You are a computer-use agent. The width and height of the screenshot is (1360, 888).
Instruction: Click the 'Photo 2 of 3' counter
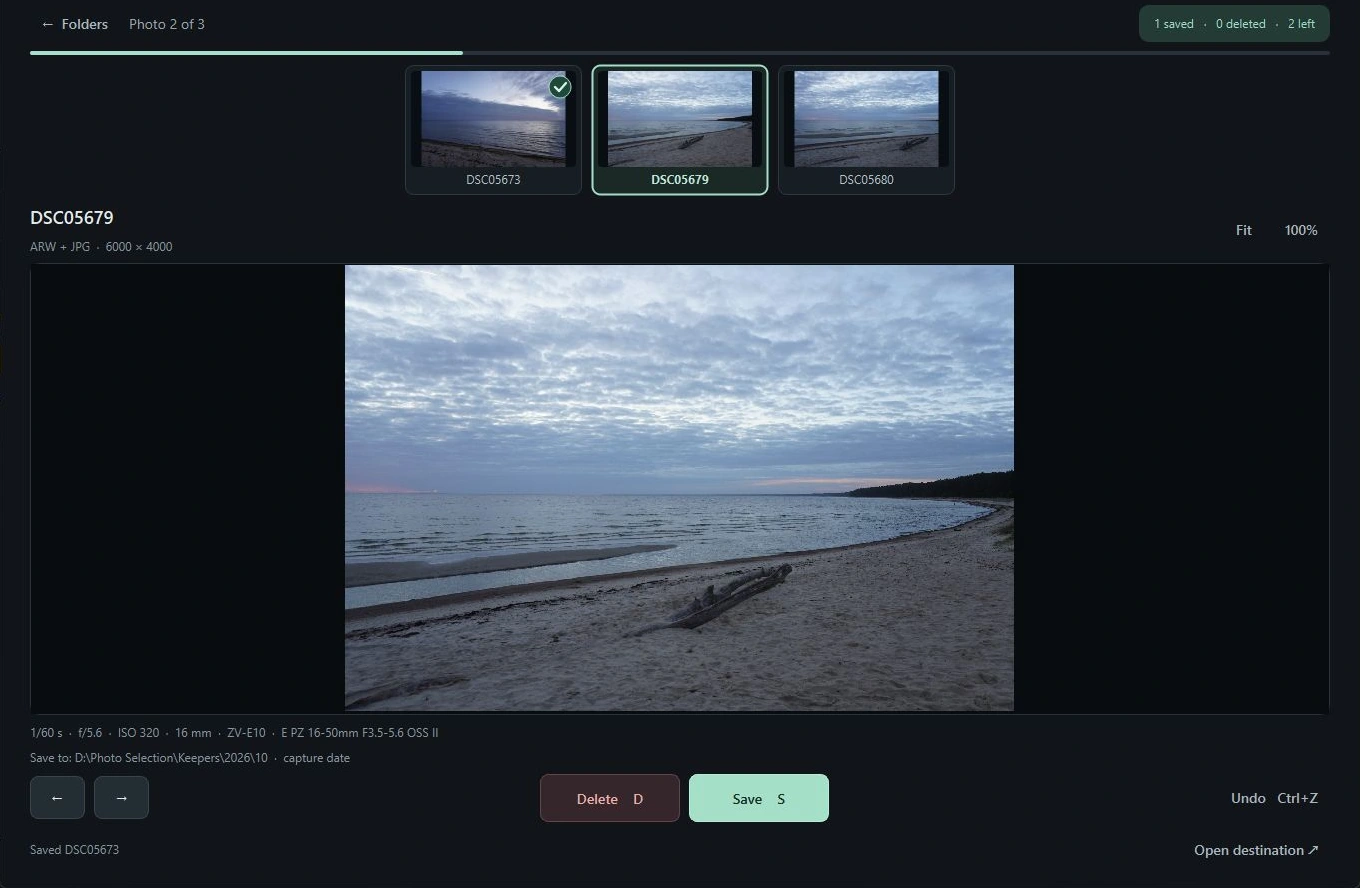coord(167,24)
